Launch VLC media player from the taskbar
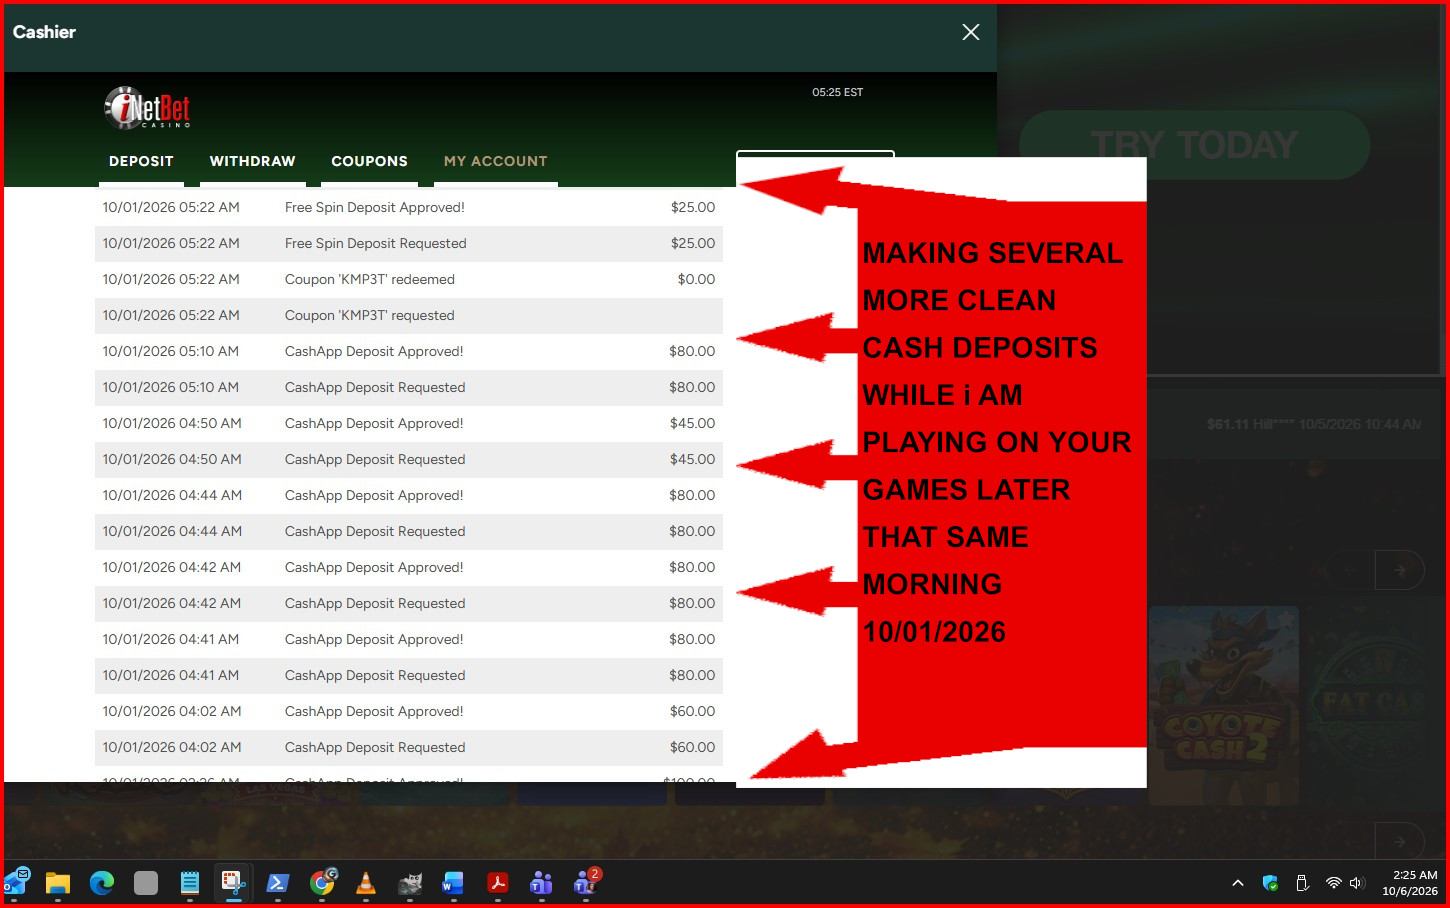The height and width of the screenshot is (908, 1450). [366, 883]
